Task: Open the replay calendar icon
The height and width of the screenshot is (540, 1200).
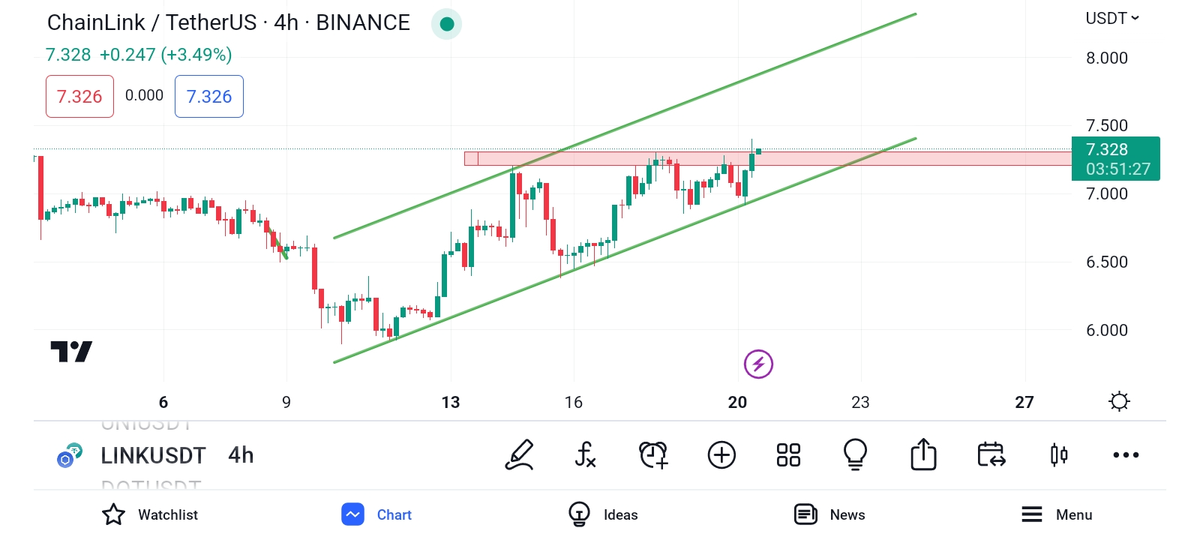Action: point(991,455)
